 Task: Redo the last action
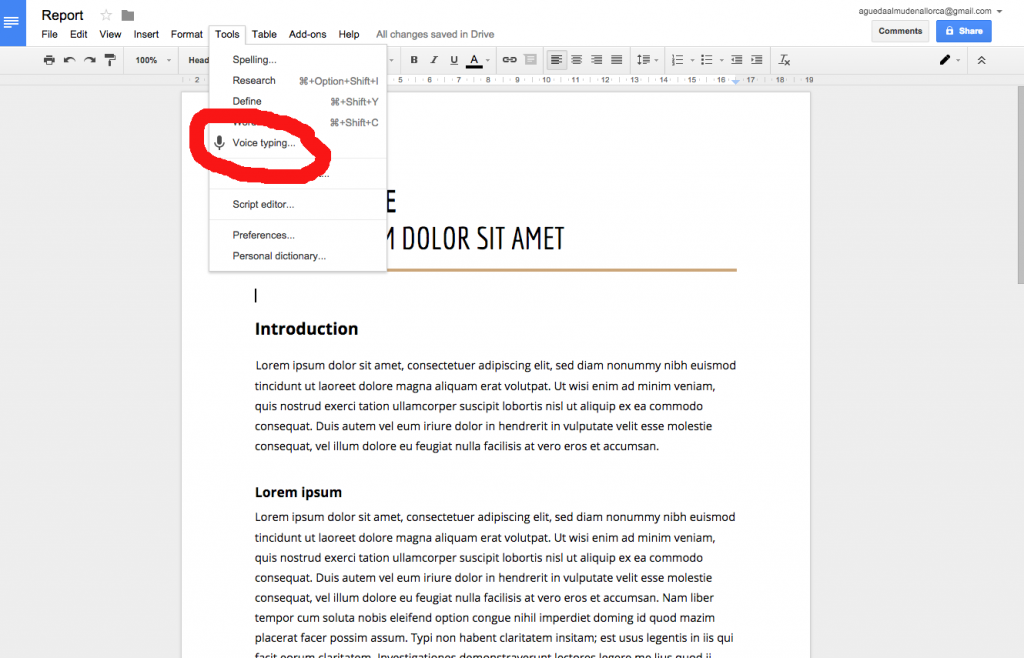point(89,59)
